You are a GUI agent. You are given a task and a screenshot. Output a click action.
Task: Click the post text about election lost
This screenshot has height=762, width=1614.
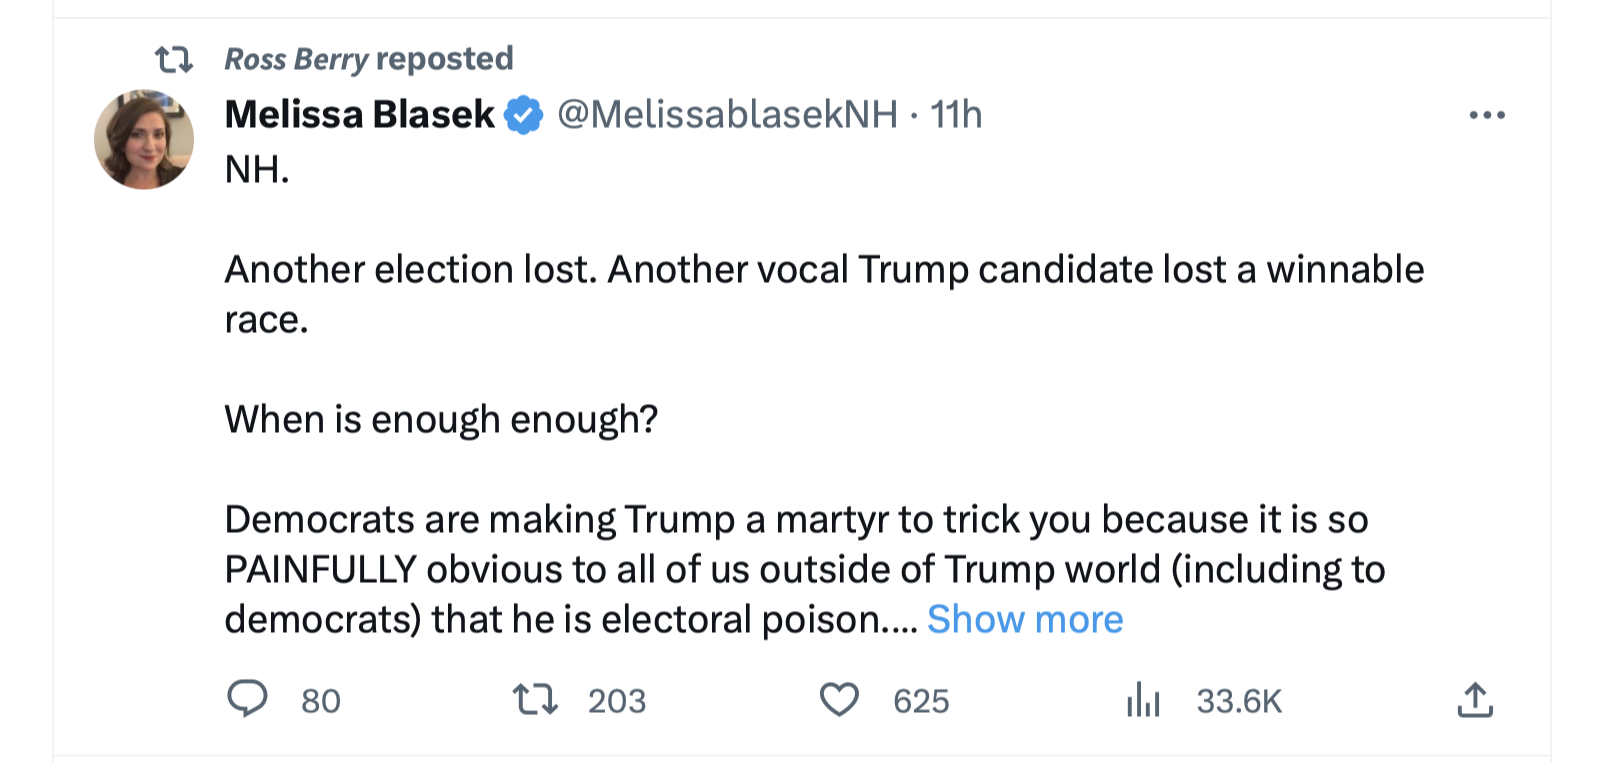823,270
